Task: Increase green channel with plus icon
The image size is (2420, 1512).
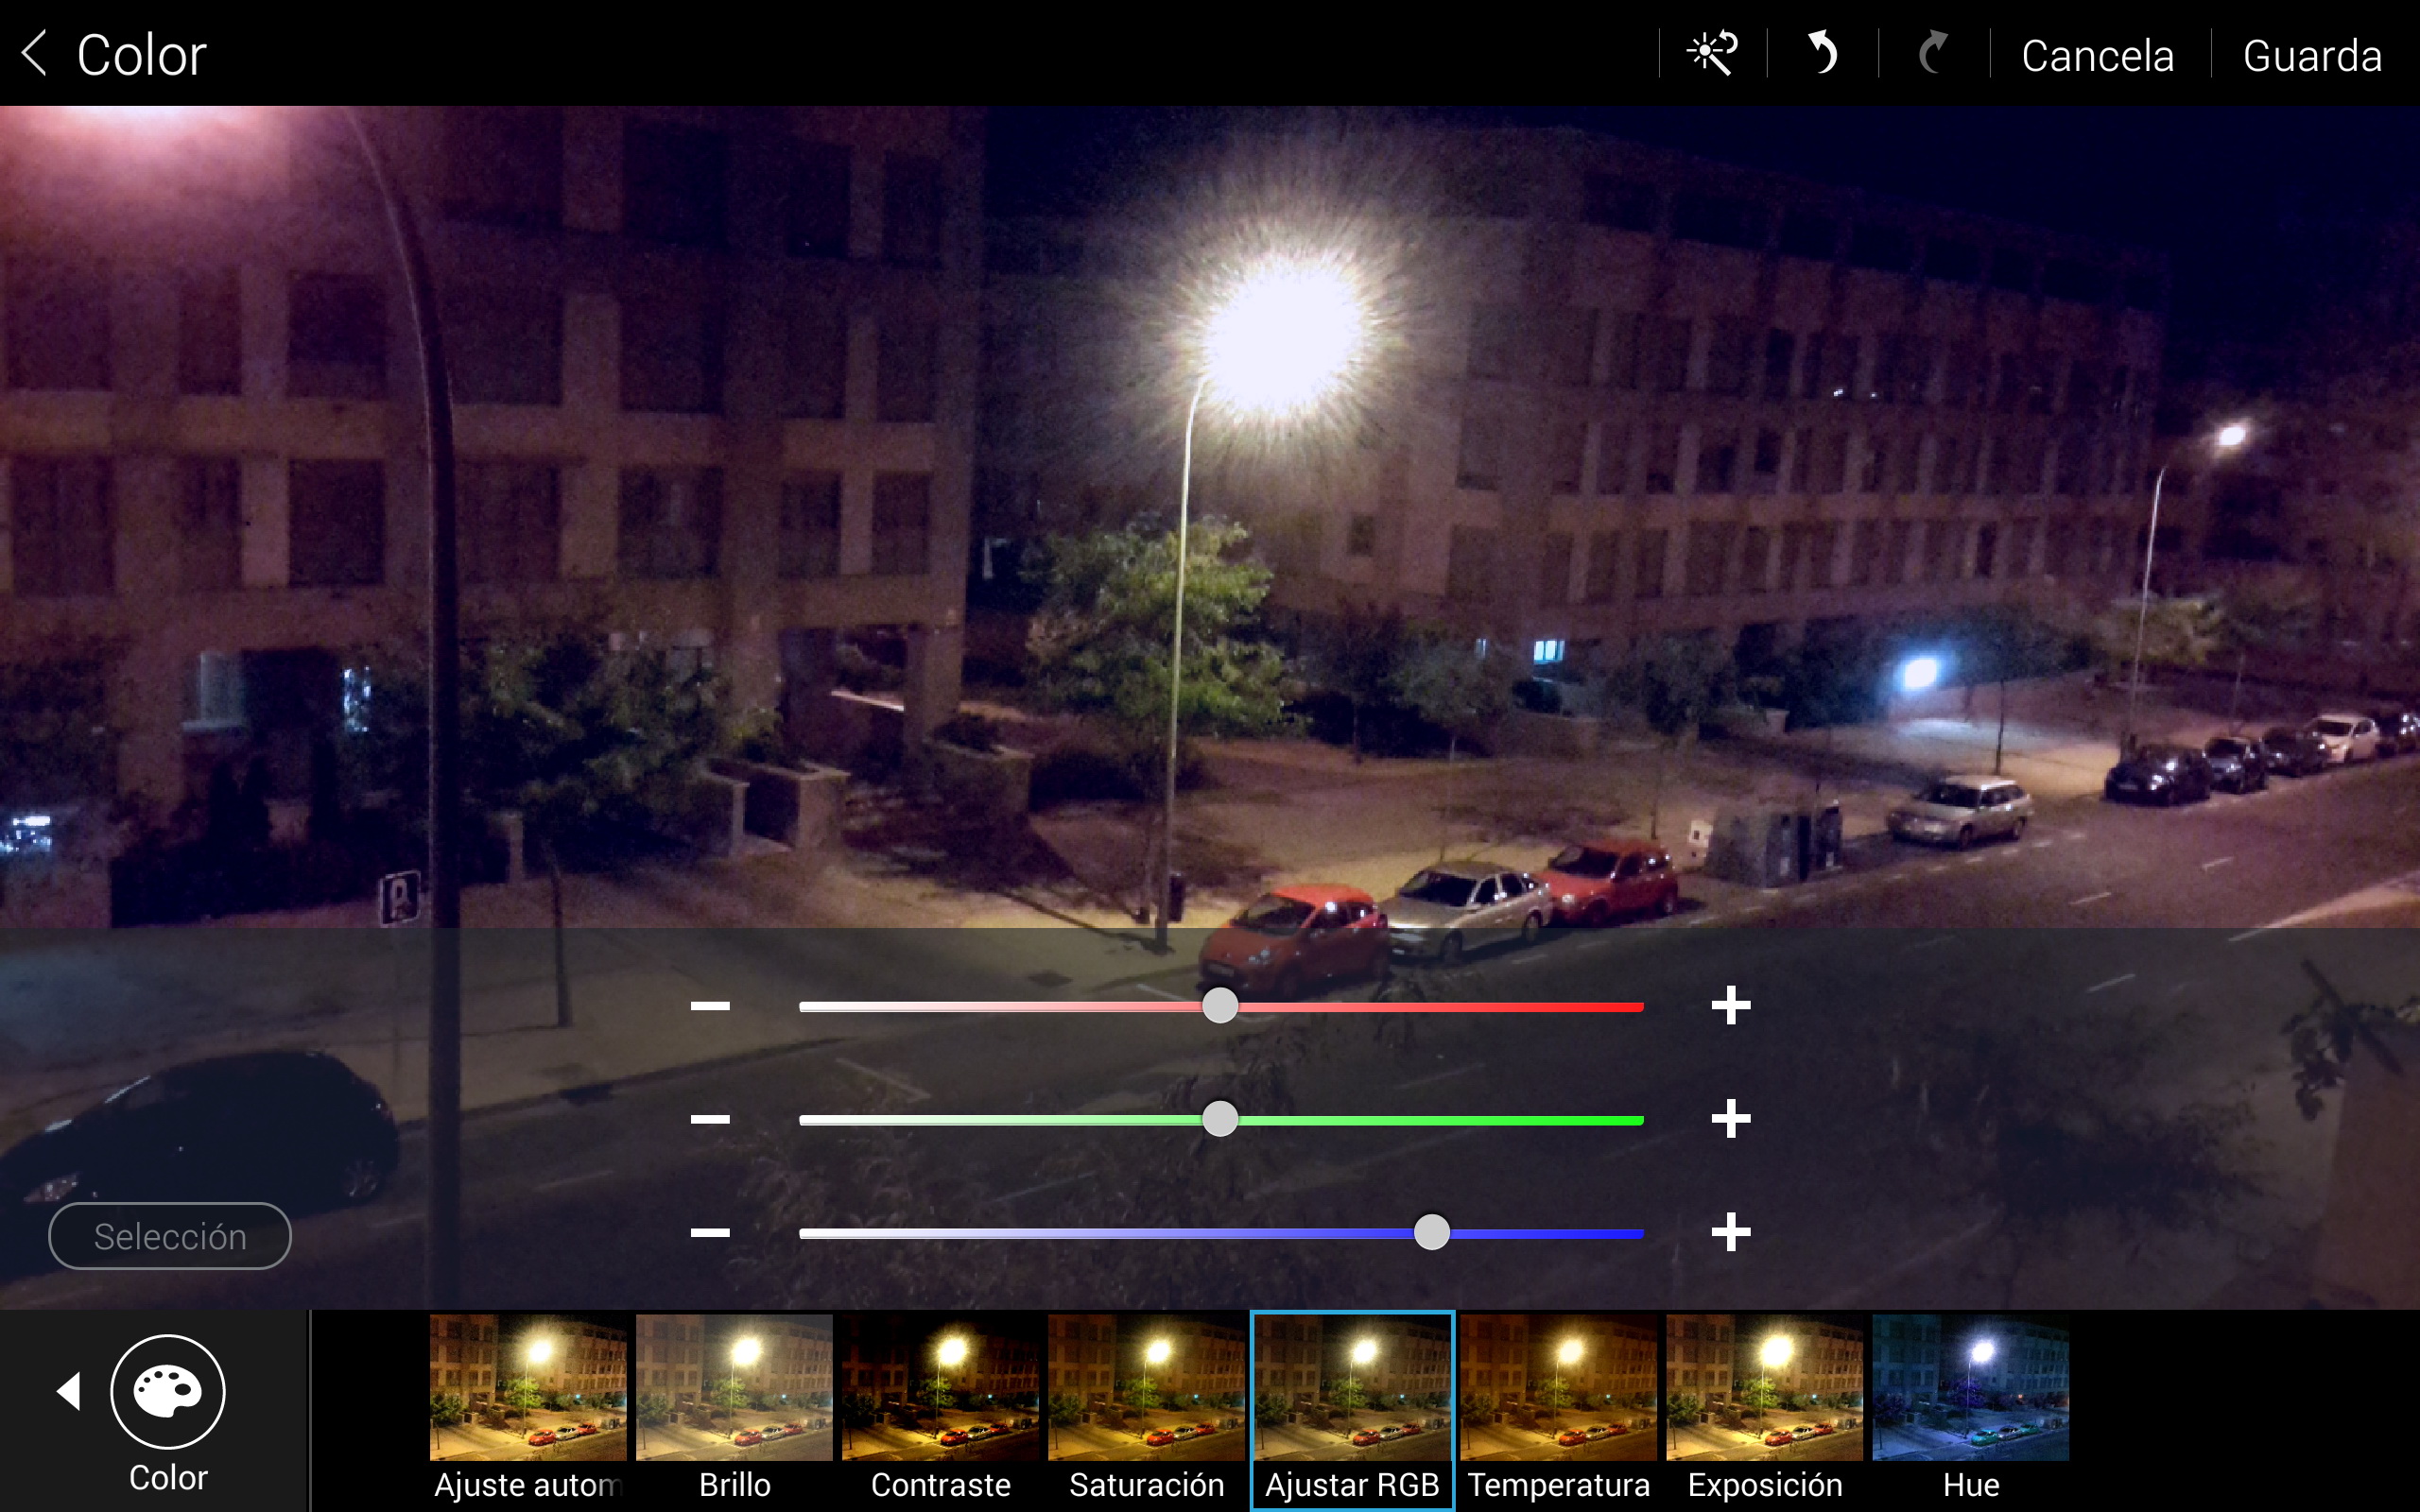Action: pyautogui.click(x=1731, y=1119)
